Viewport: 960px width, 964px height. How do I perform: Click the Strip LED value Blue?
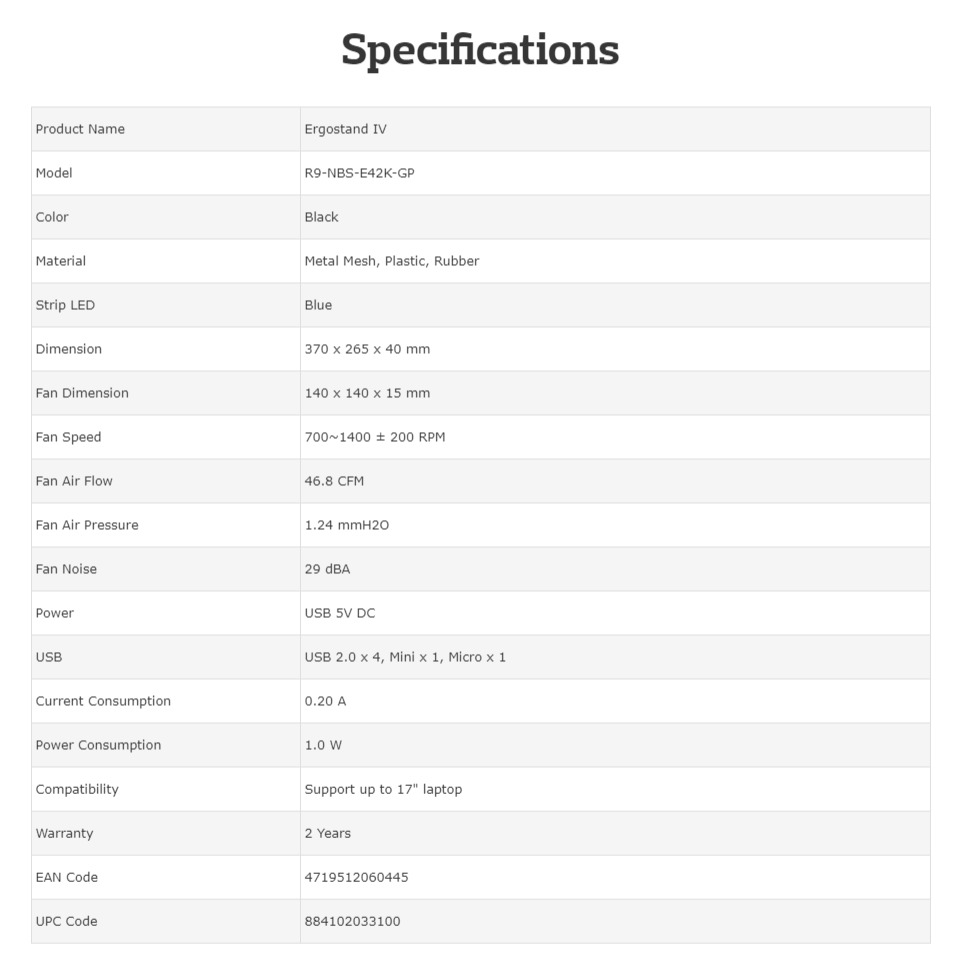(318, 305)
